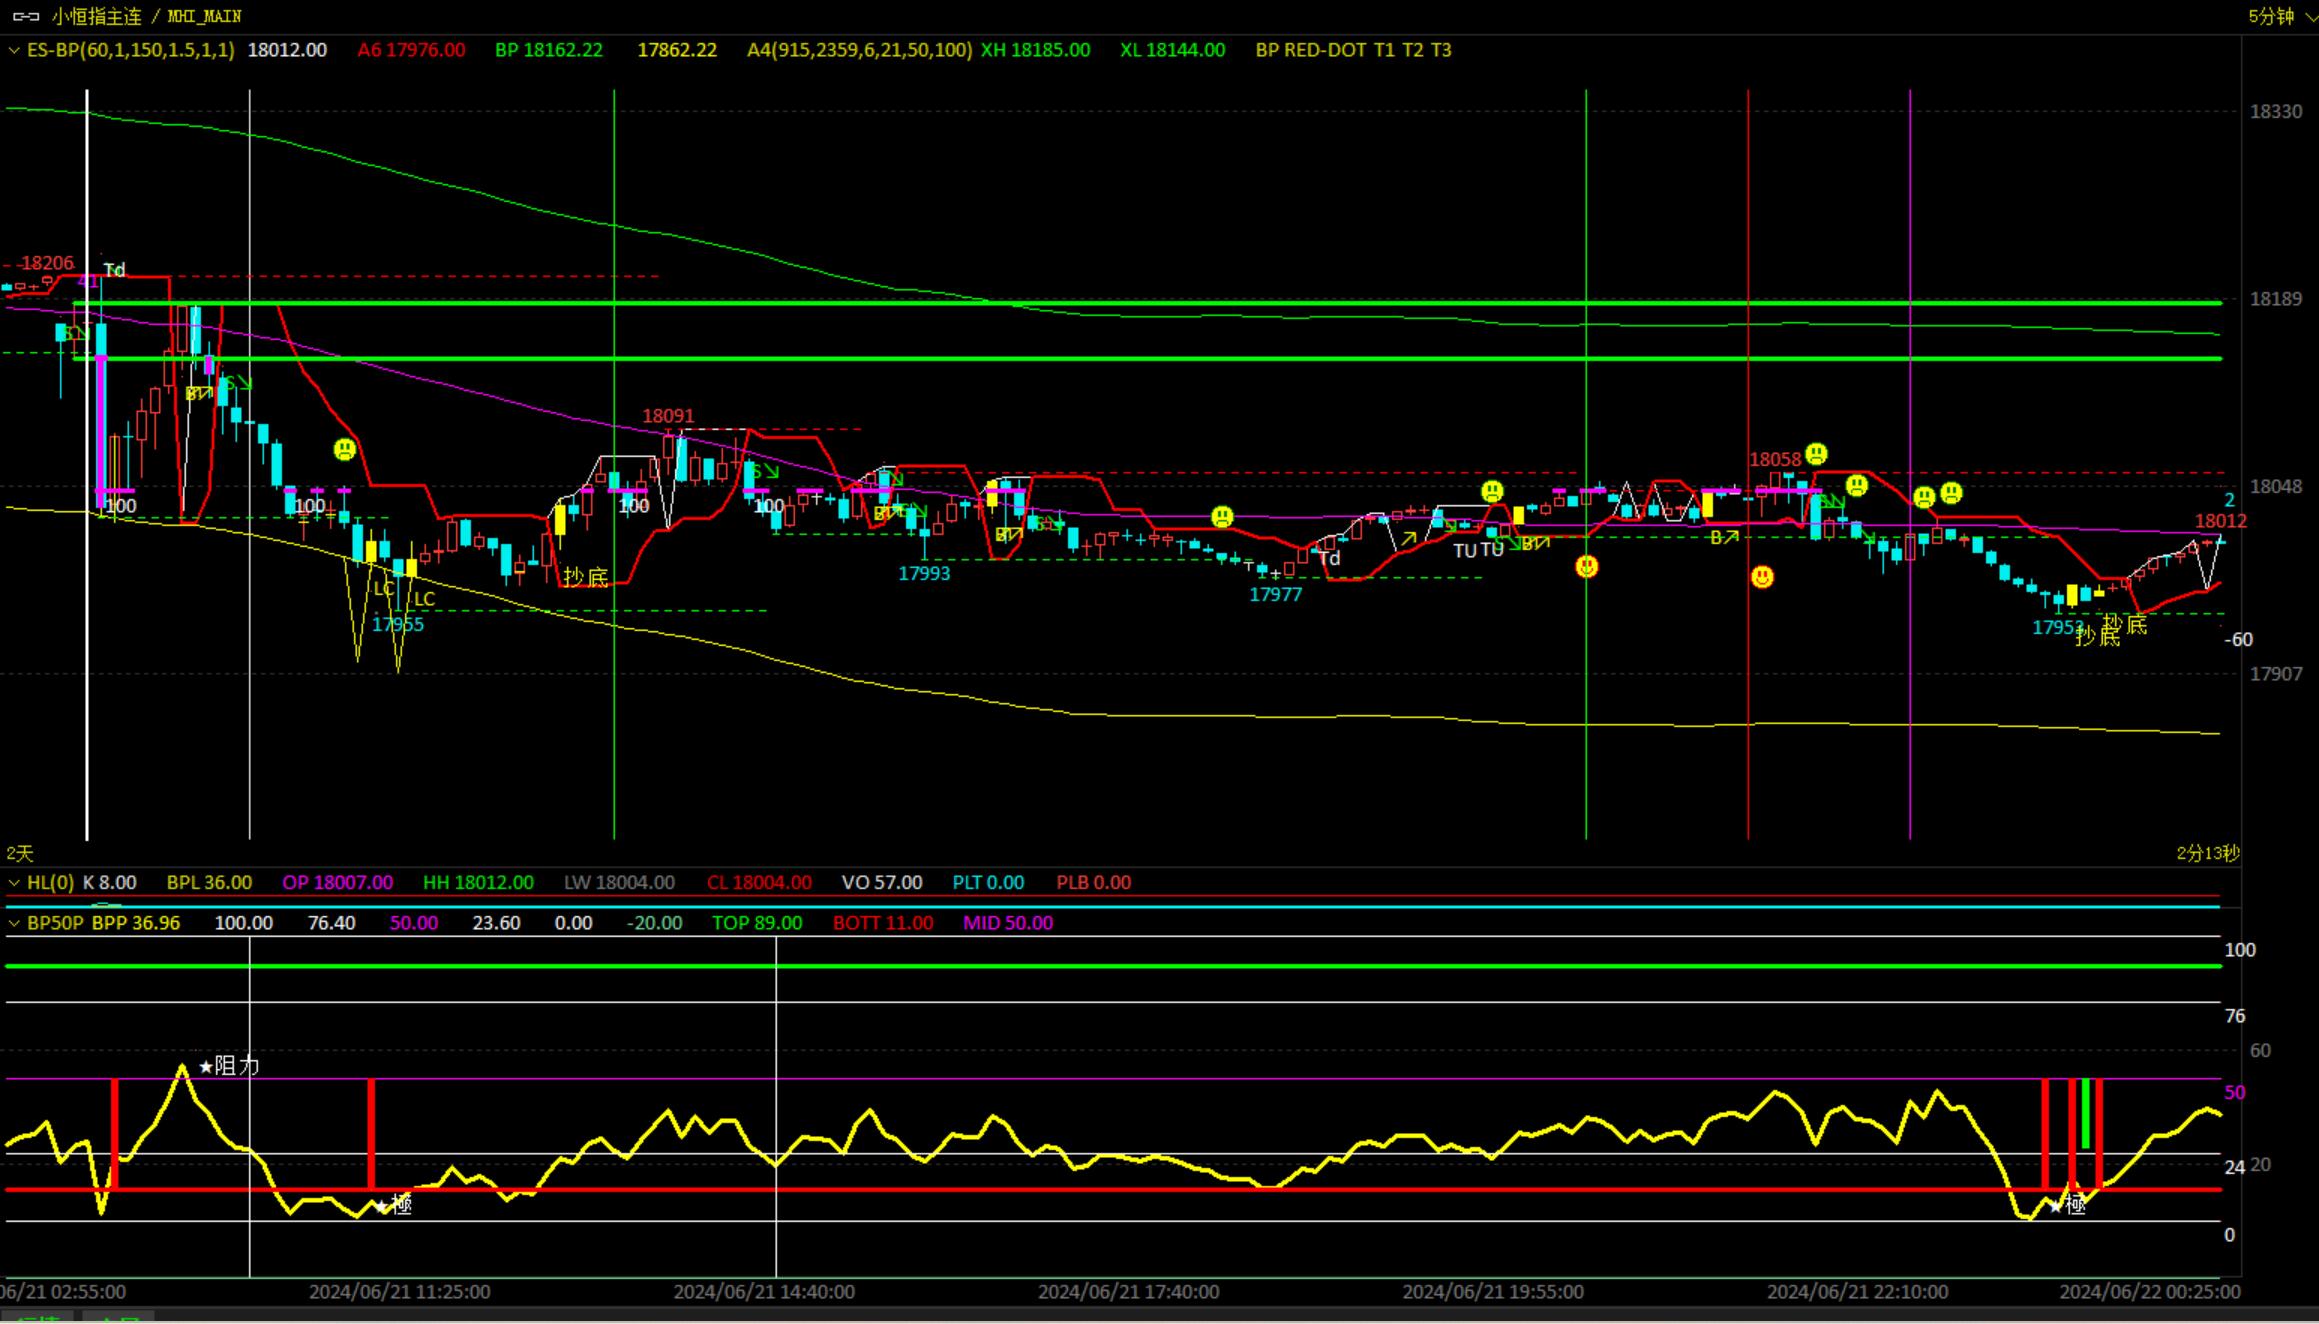The image size is (2319, 1324).
Task: Collapse the ES-BP indicator chevron
Action: [x=14, y=50]
